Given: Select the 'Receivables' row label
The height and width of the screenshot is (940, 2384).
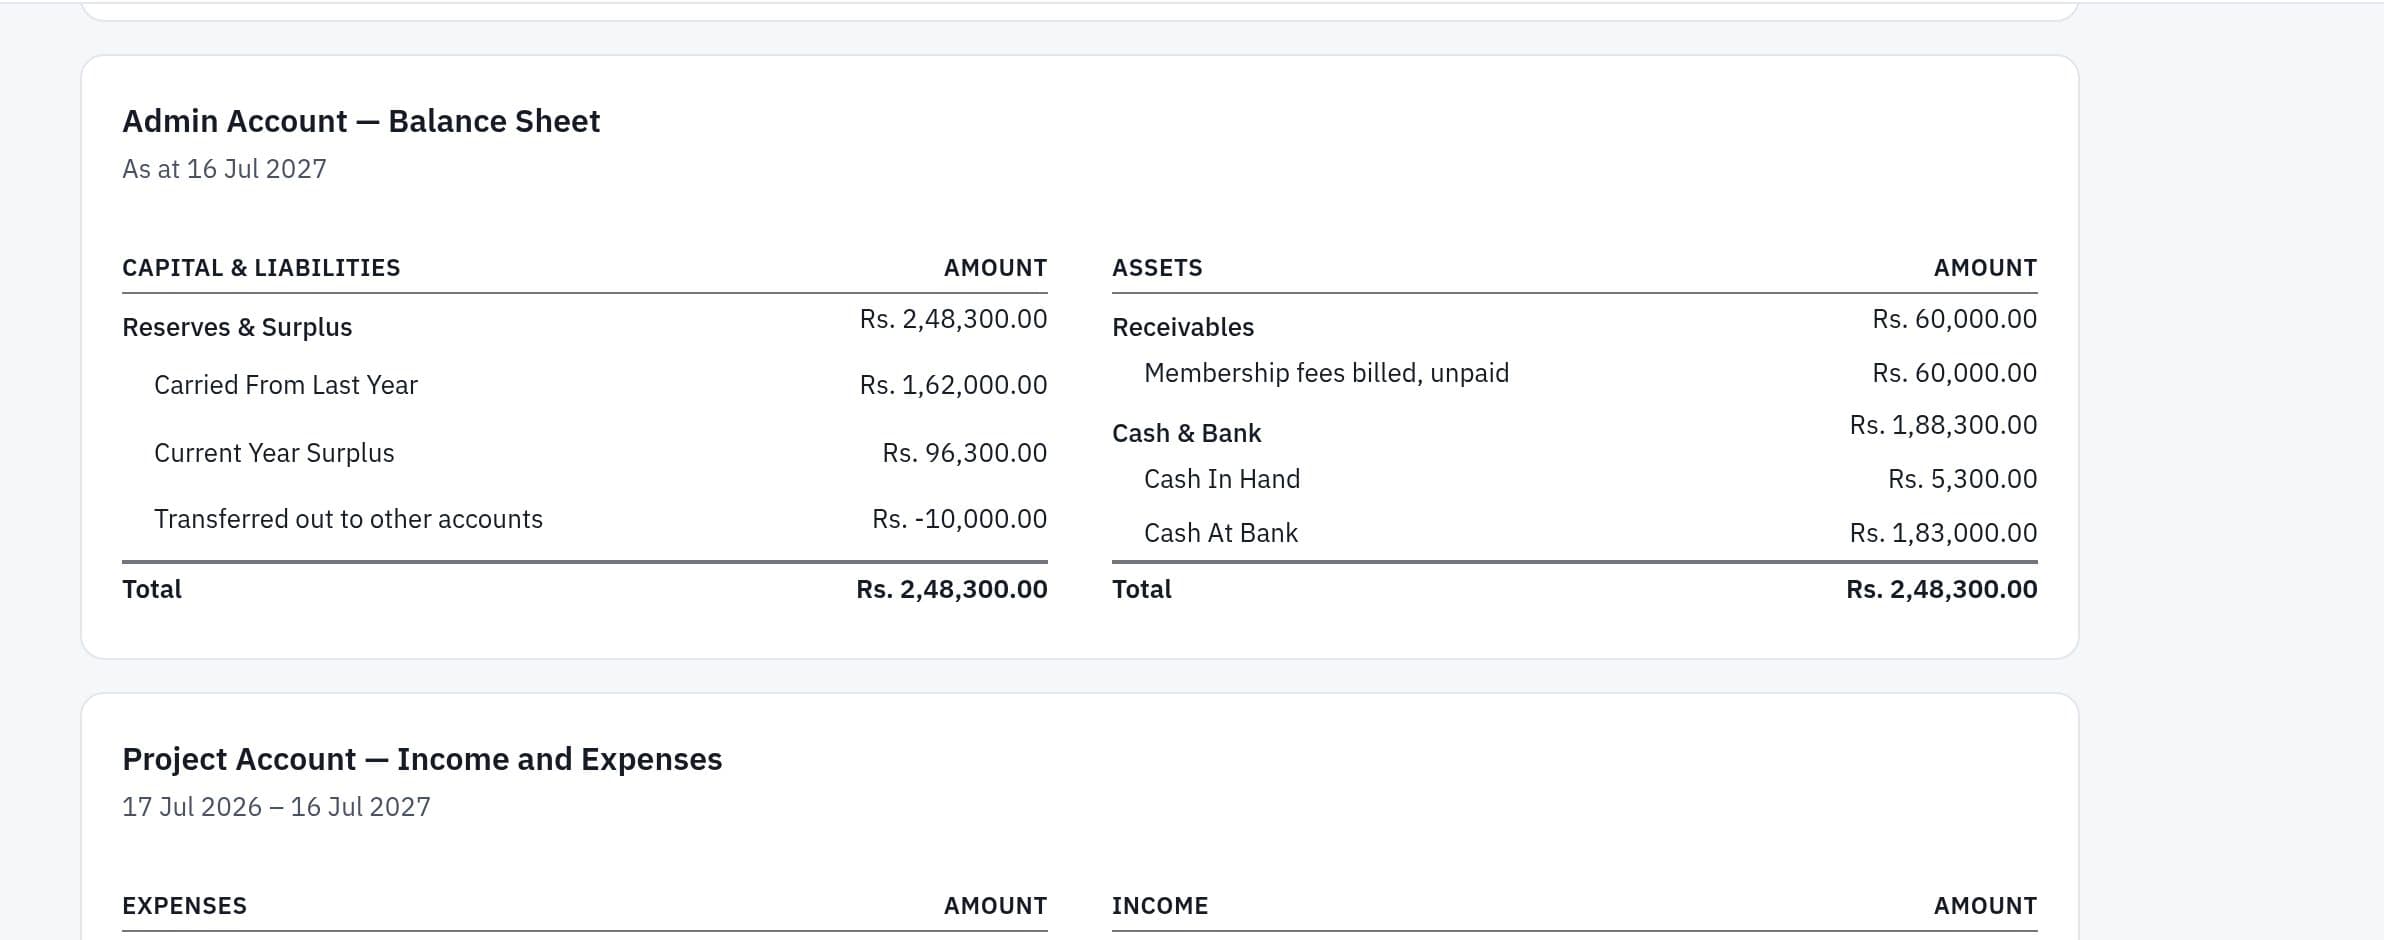Looking at the screenshot, I should (1183, 327).
